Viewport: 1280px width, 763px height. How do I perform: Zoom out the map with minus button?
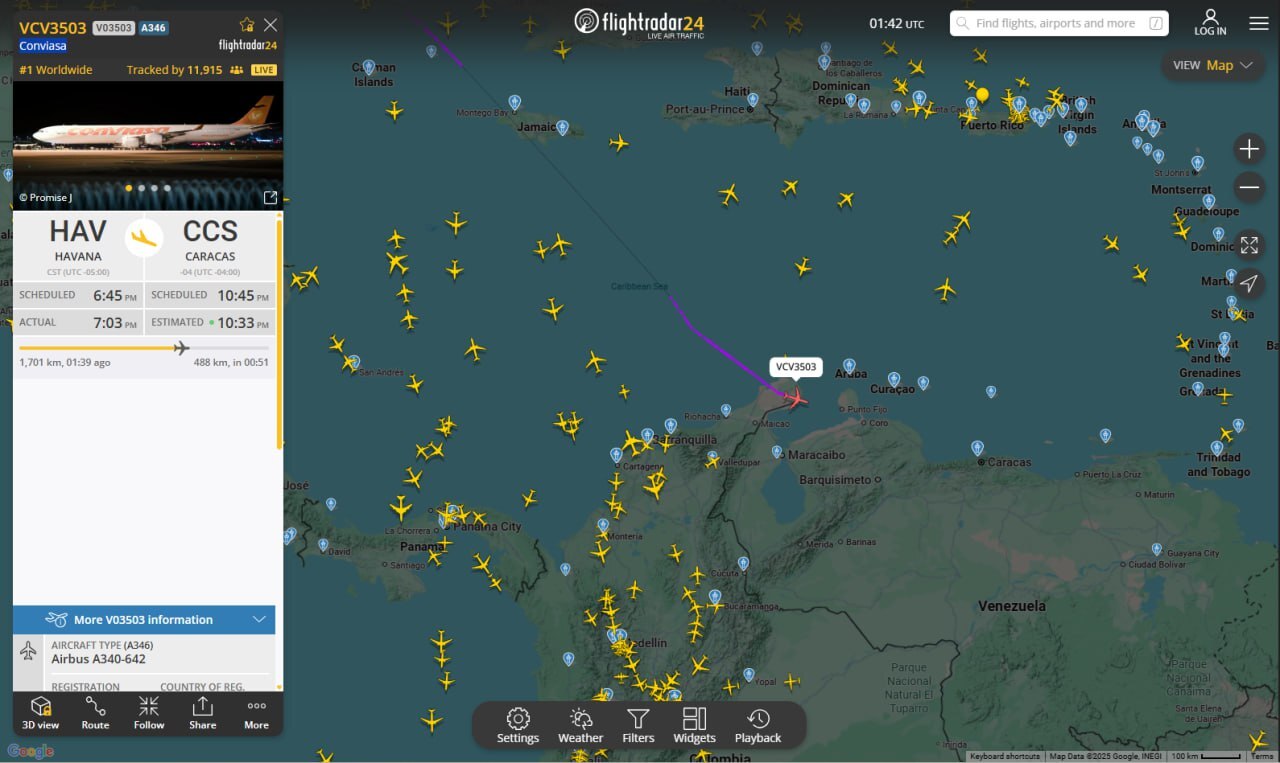[x=1249, y=187]
